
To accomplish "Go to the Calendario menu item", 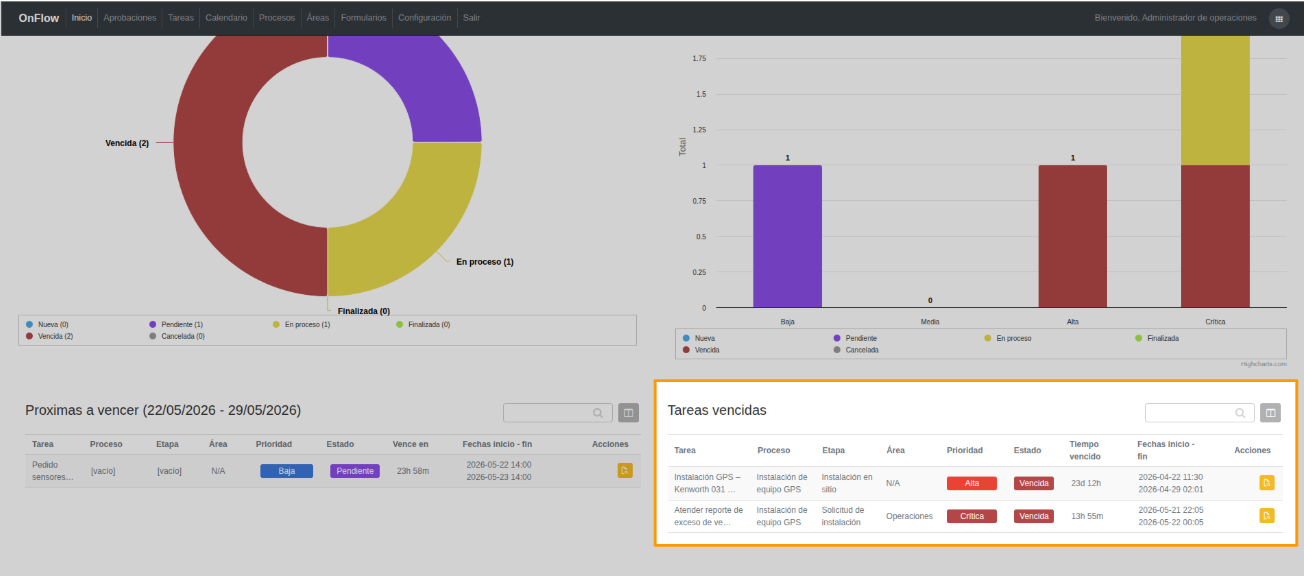I will [226, 18].
